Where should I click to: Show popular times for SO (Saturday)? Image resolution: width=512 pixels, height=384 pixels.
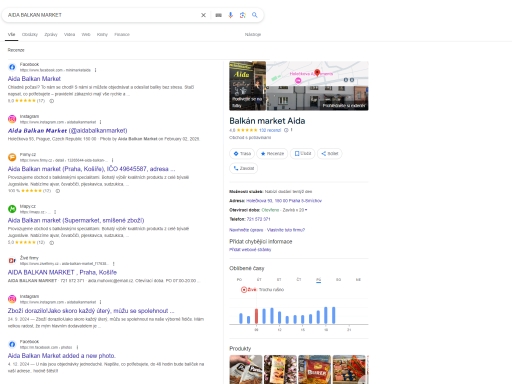click(x=338, y=280)
